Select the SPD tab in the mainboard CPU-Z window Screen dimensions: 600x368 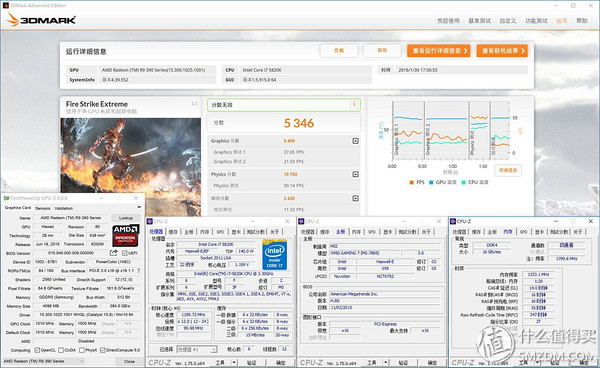(x=372, y=232)
